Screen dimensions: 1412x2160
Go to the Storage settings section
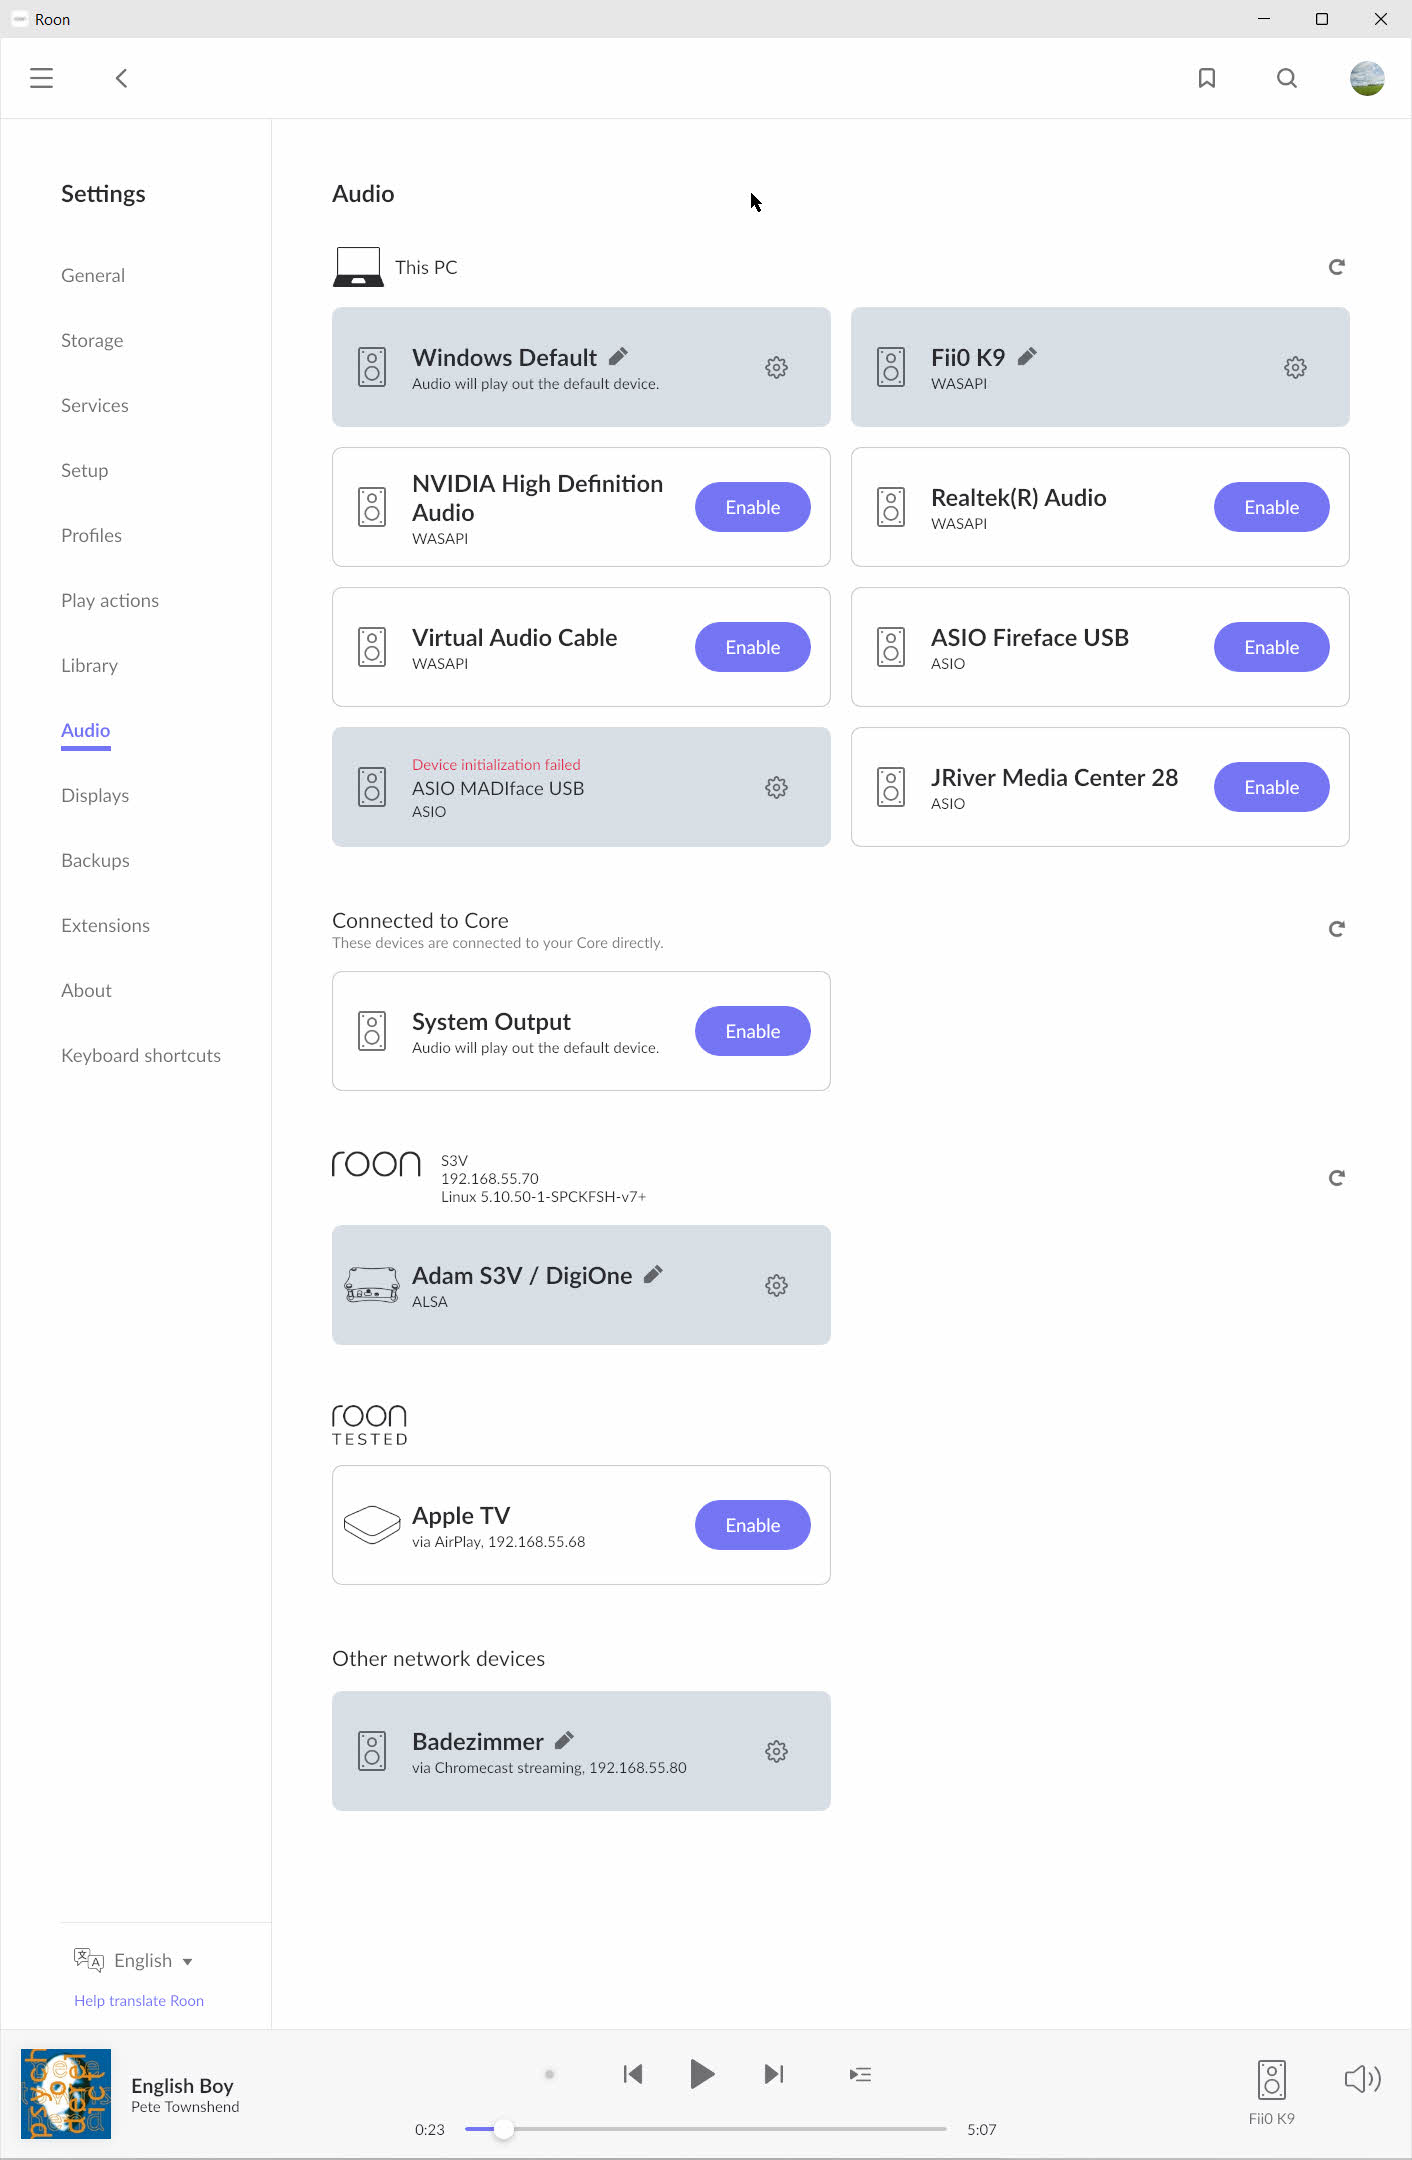coord(92,340)
